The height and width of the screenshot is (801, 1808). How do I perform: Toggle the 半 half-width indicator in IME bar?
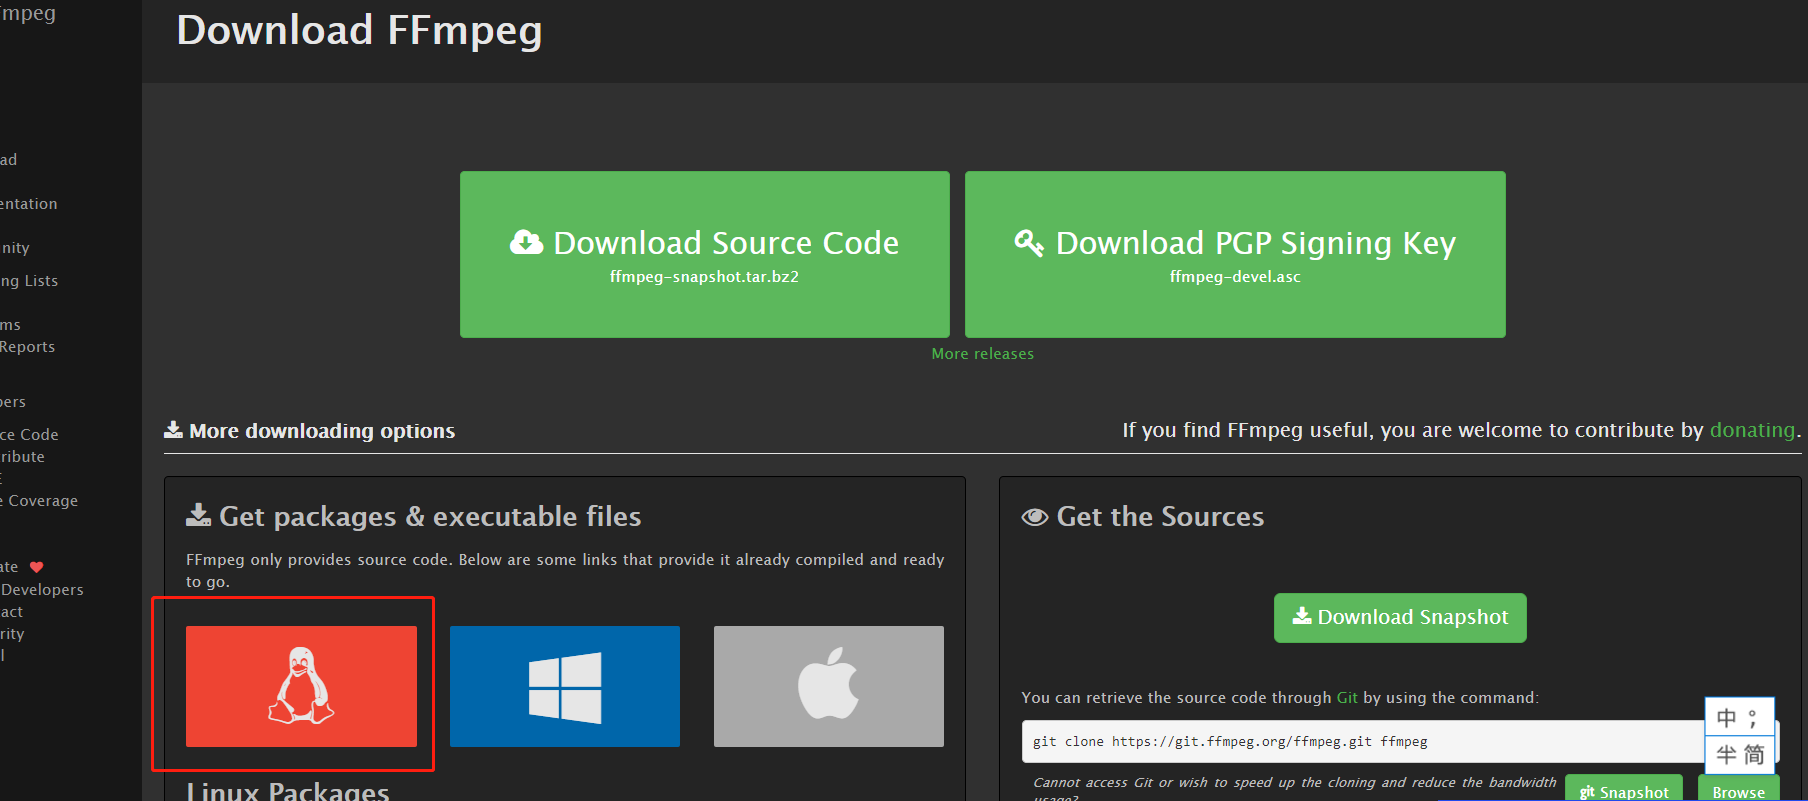(x=1726, y=754)
